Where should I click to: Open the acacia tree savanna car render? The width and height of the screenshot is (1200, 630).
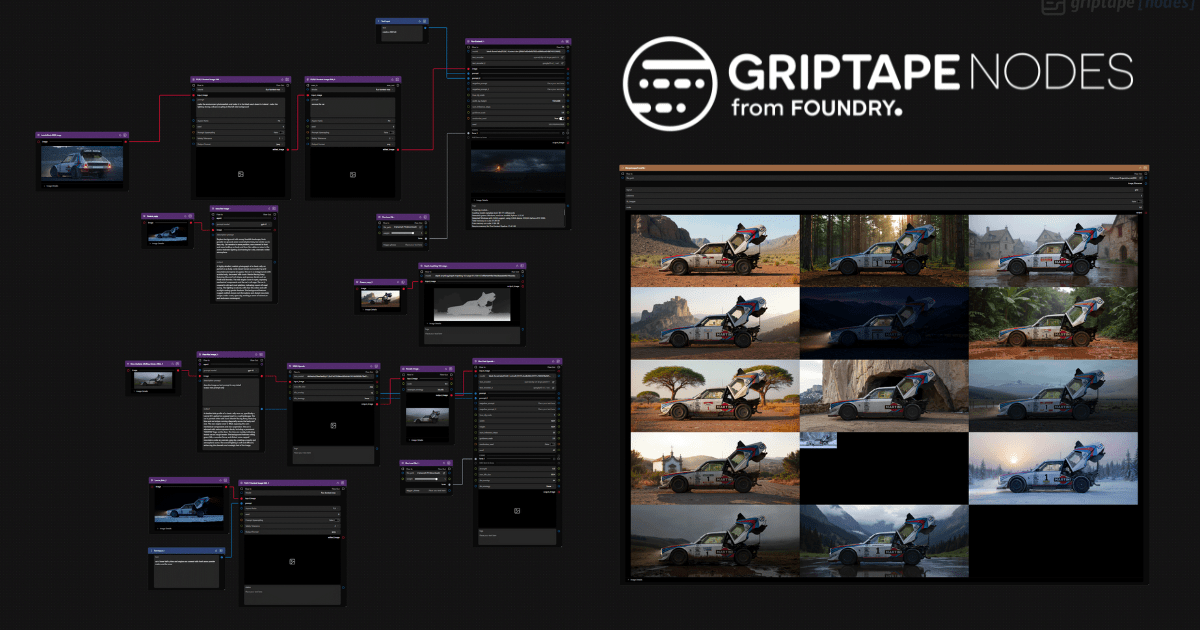tap(716, 395)
